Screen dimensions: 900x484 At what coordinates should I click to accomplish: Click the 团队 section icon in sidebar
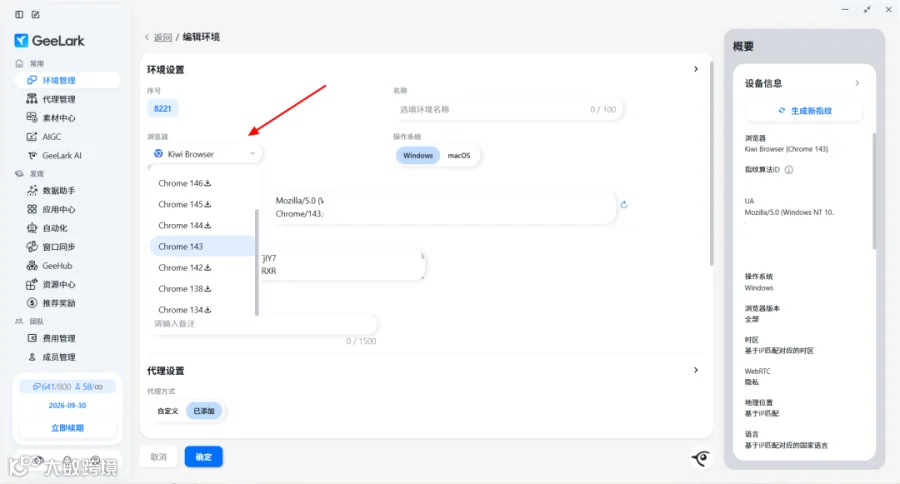(x=20, y=322)
